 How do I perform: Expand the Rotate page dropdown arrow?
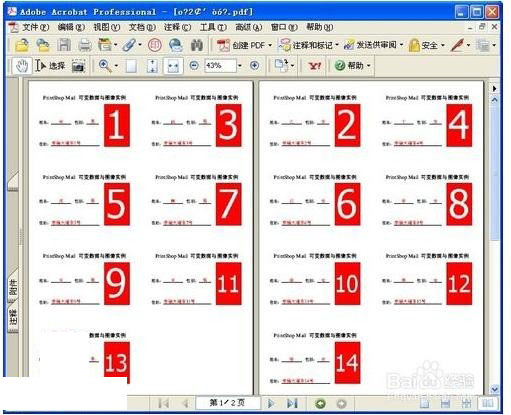point(292,65)
